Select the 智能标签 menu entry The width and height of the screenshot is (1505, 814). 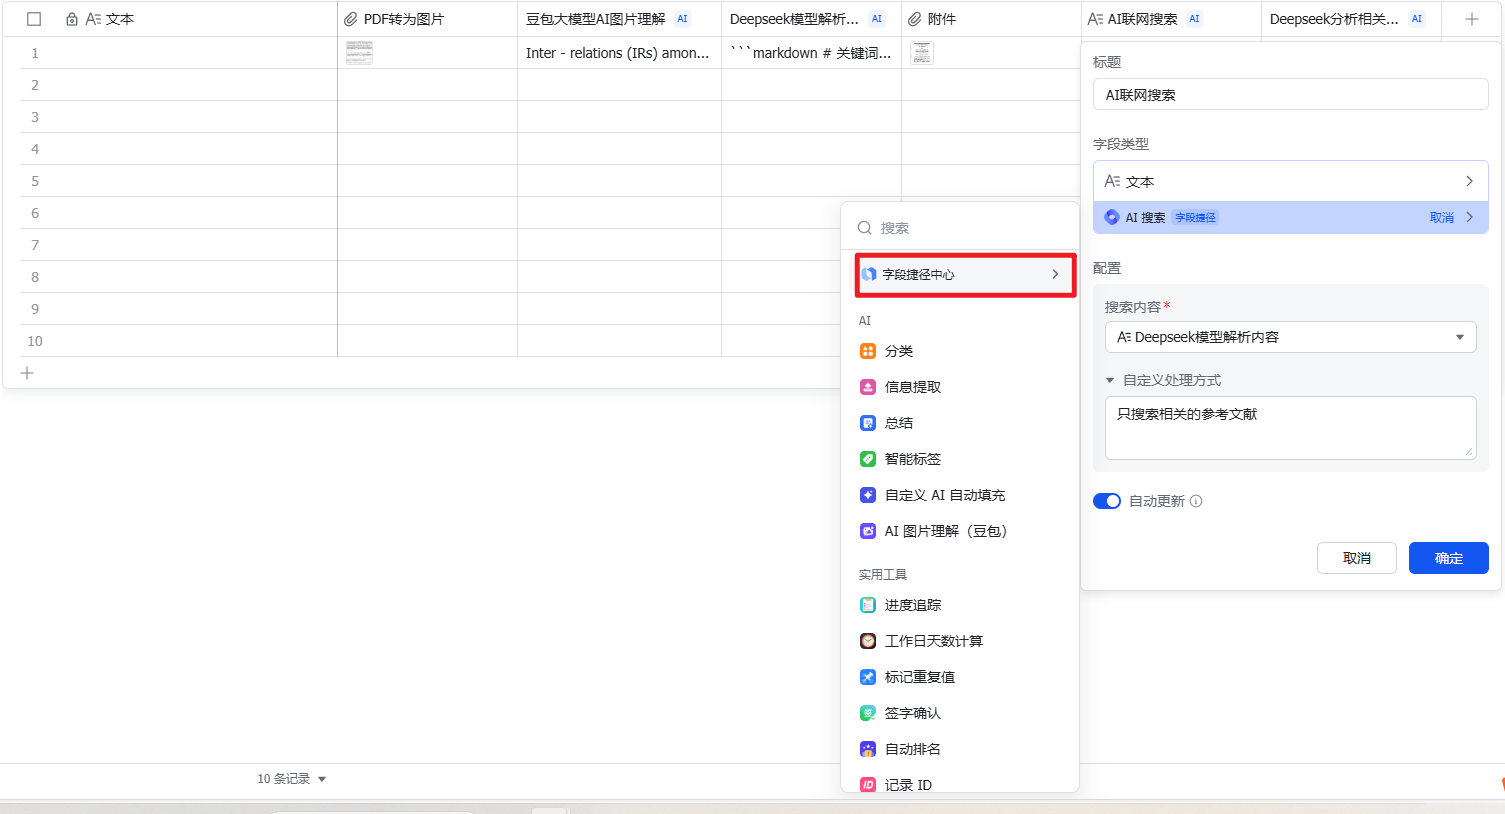pyautogui.click(x=960, y=459)
